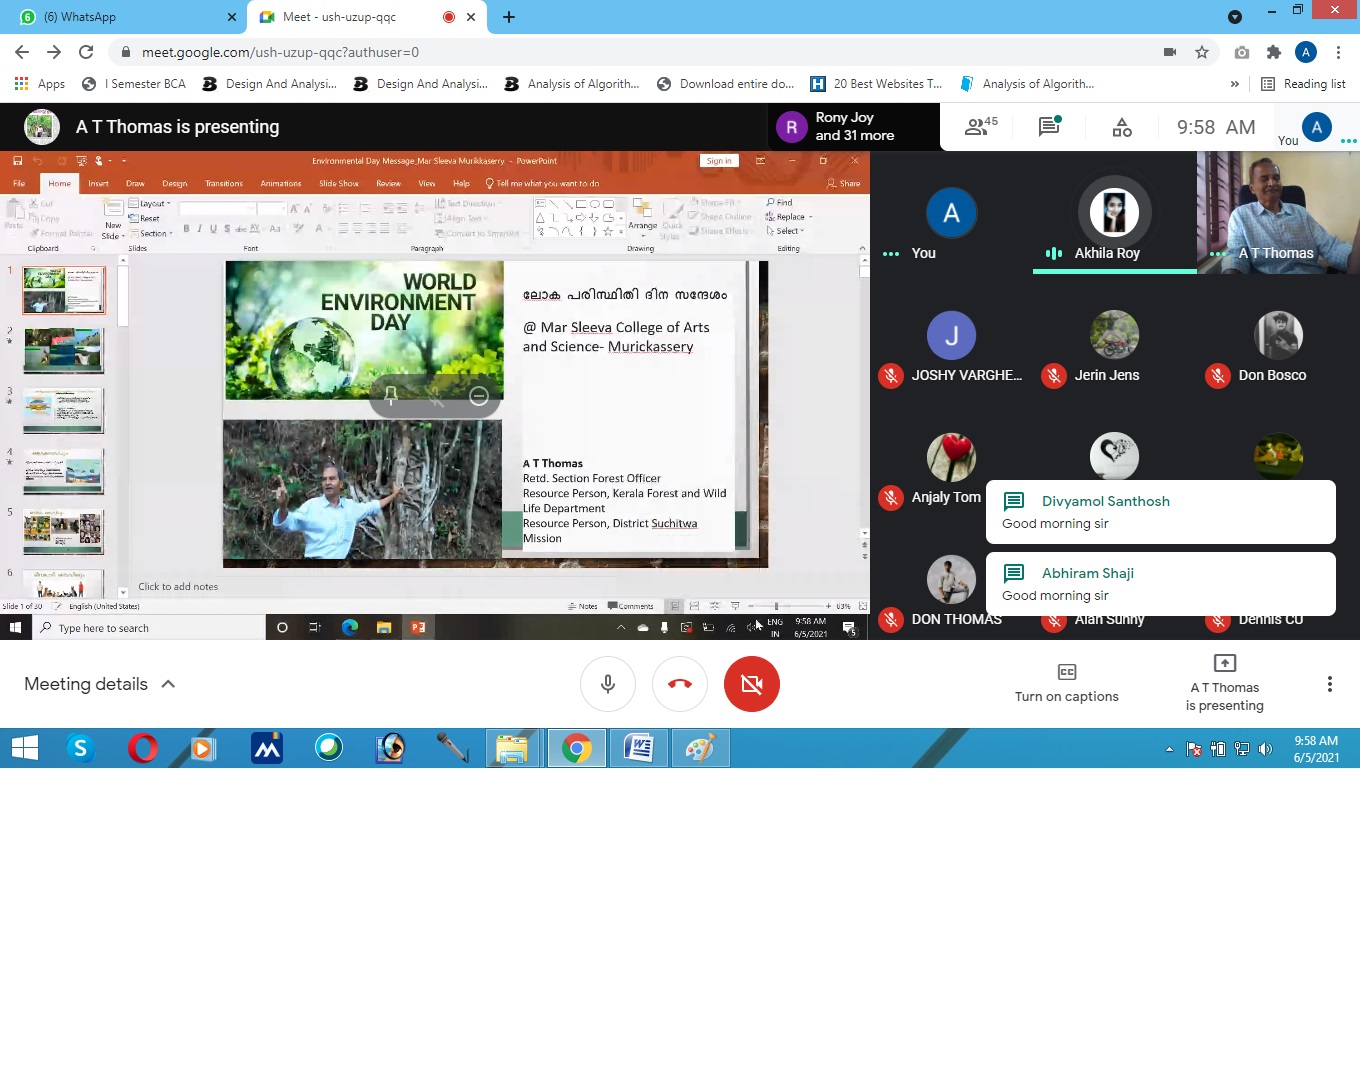Image resolution: width=1360 pixels, height=1068 pixels.
Task: Turn on captions
Action: click(x=1066, y=683)
